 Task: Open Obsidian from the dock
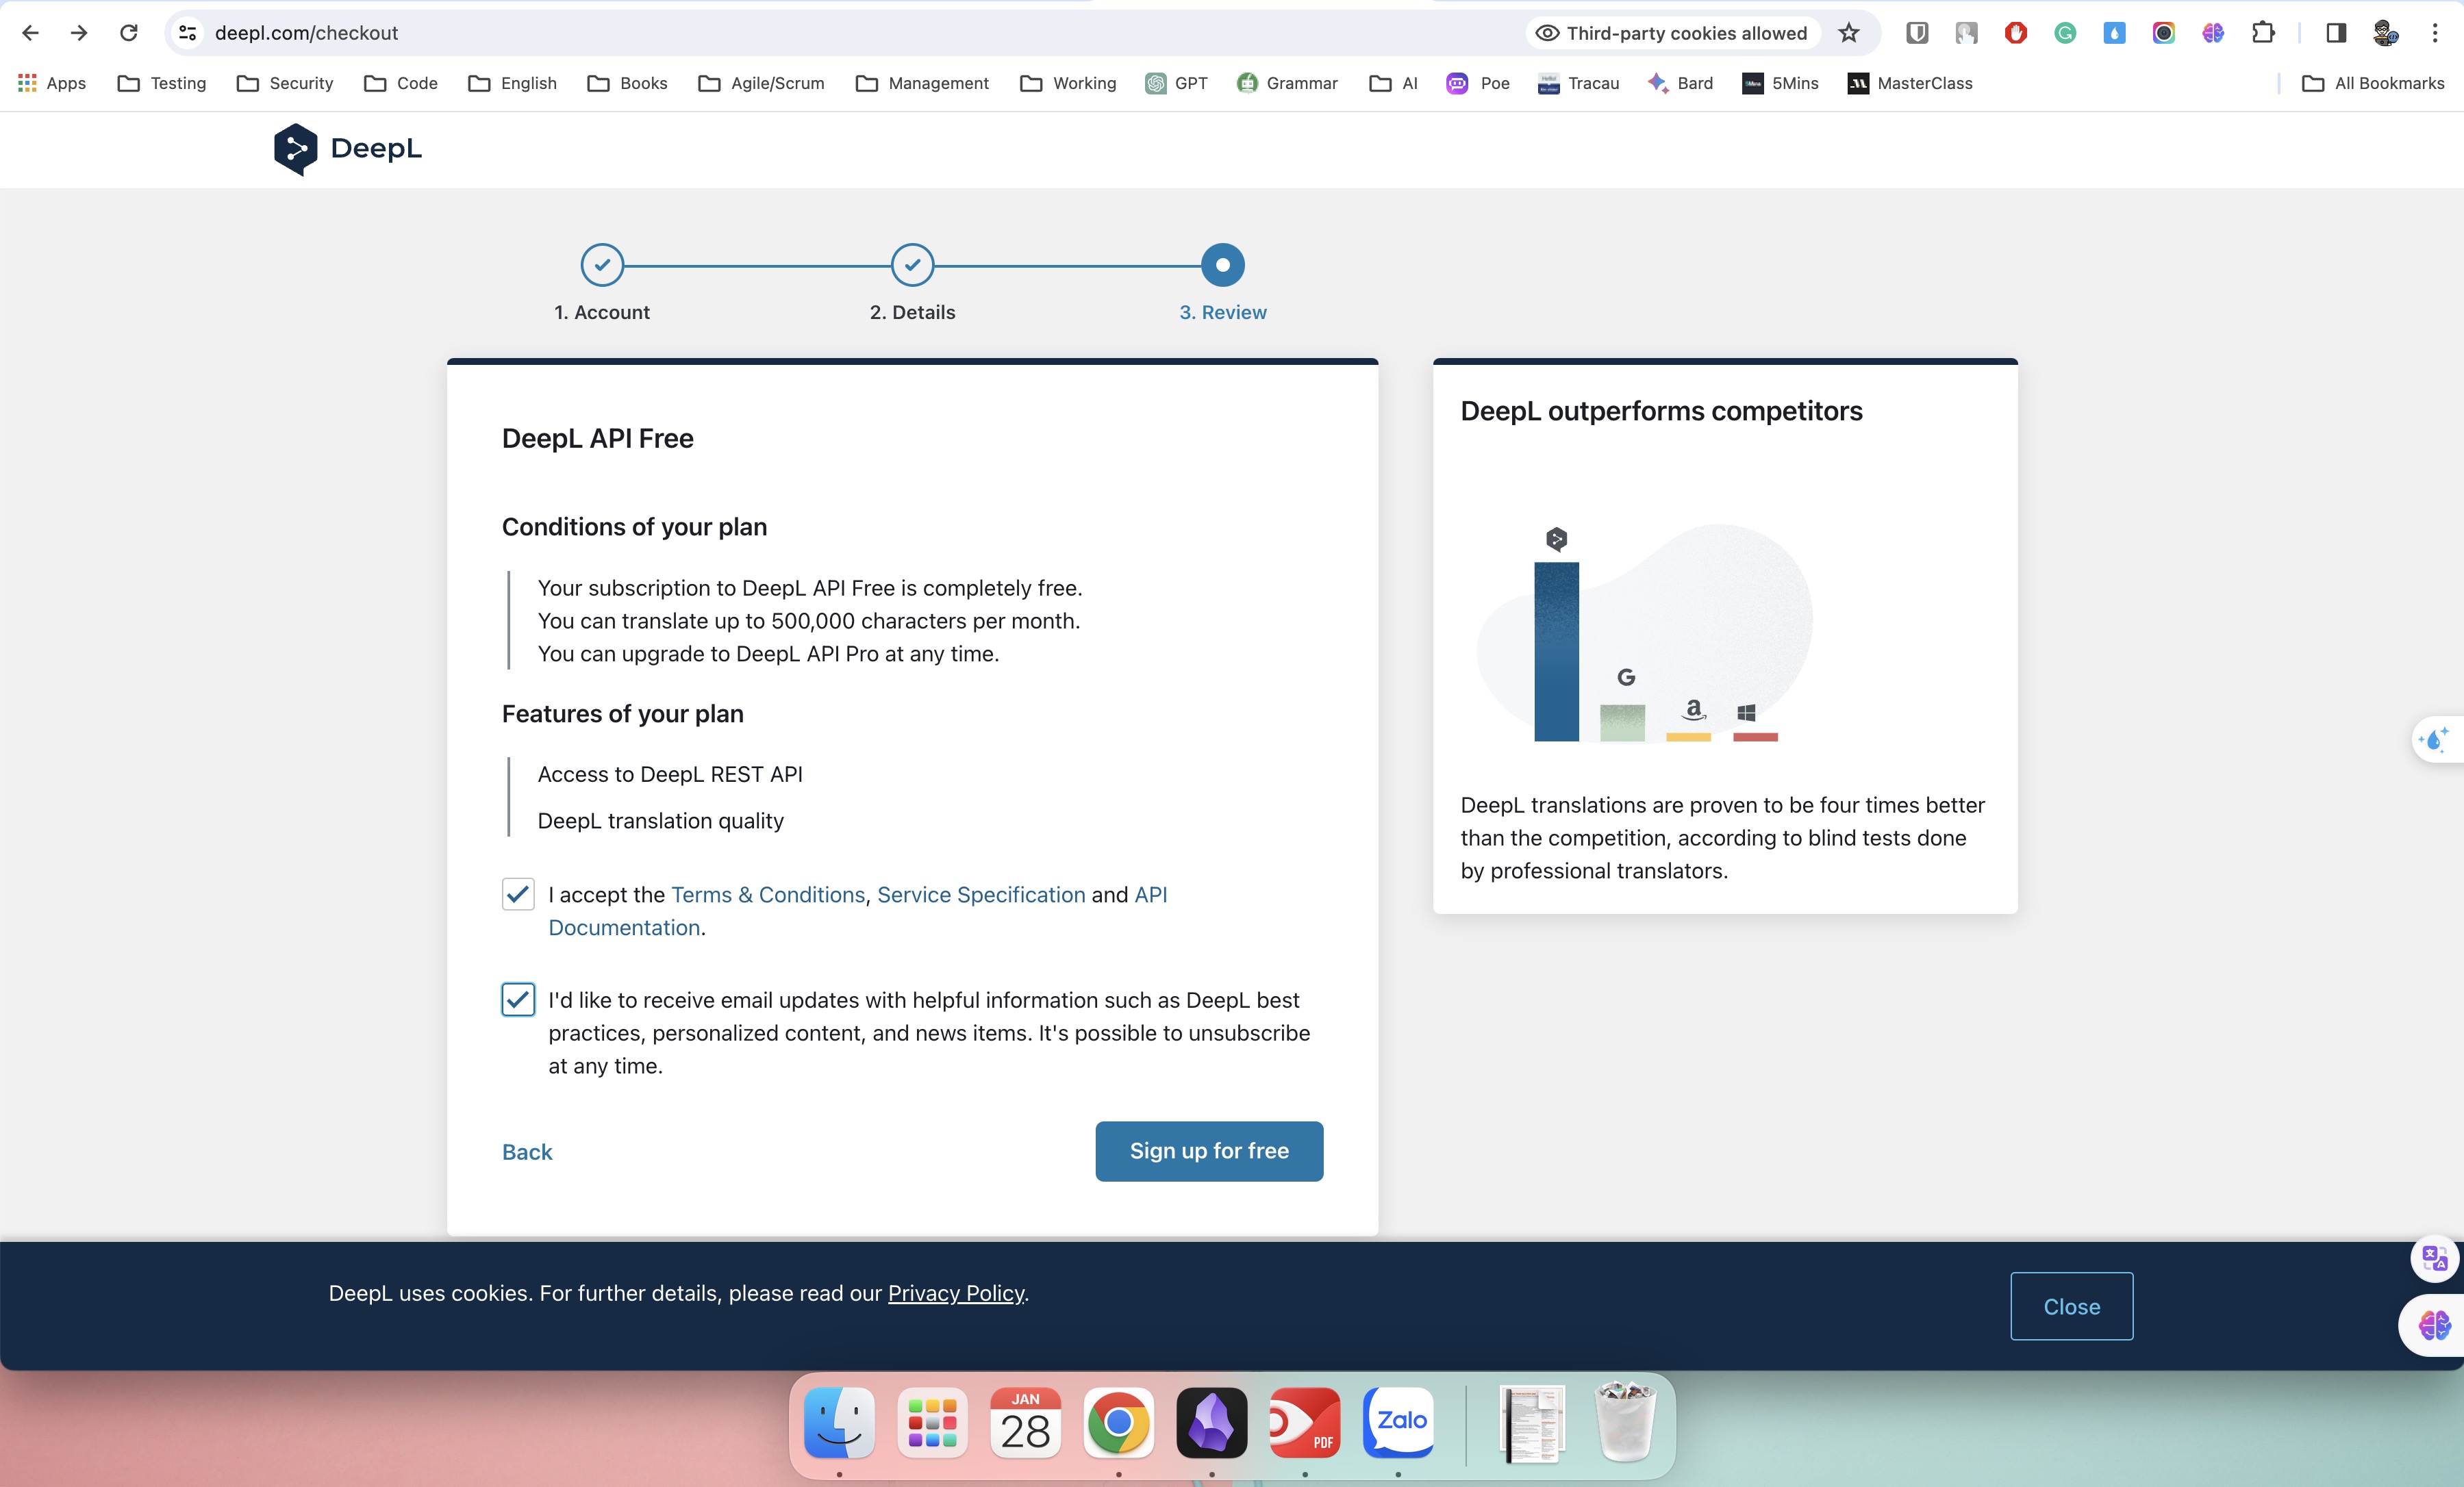[1211, 1422]
